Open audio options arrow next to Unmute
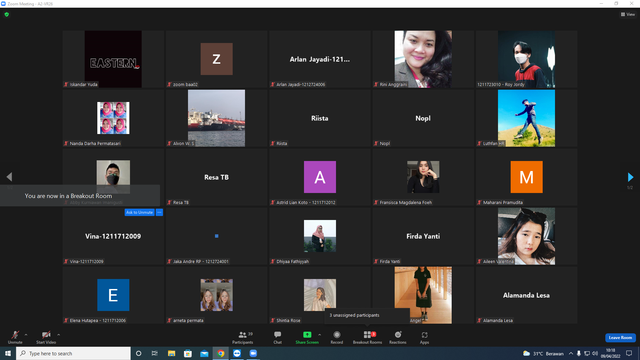Viewport: 640px width, 360px height. (x=26, y=335)
